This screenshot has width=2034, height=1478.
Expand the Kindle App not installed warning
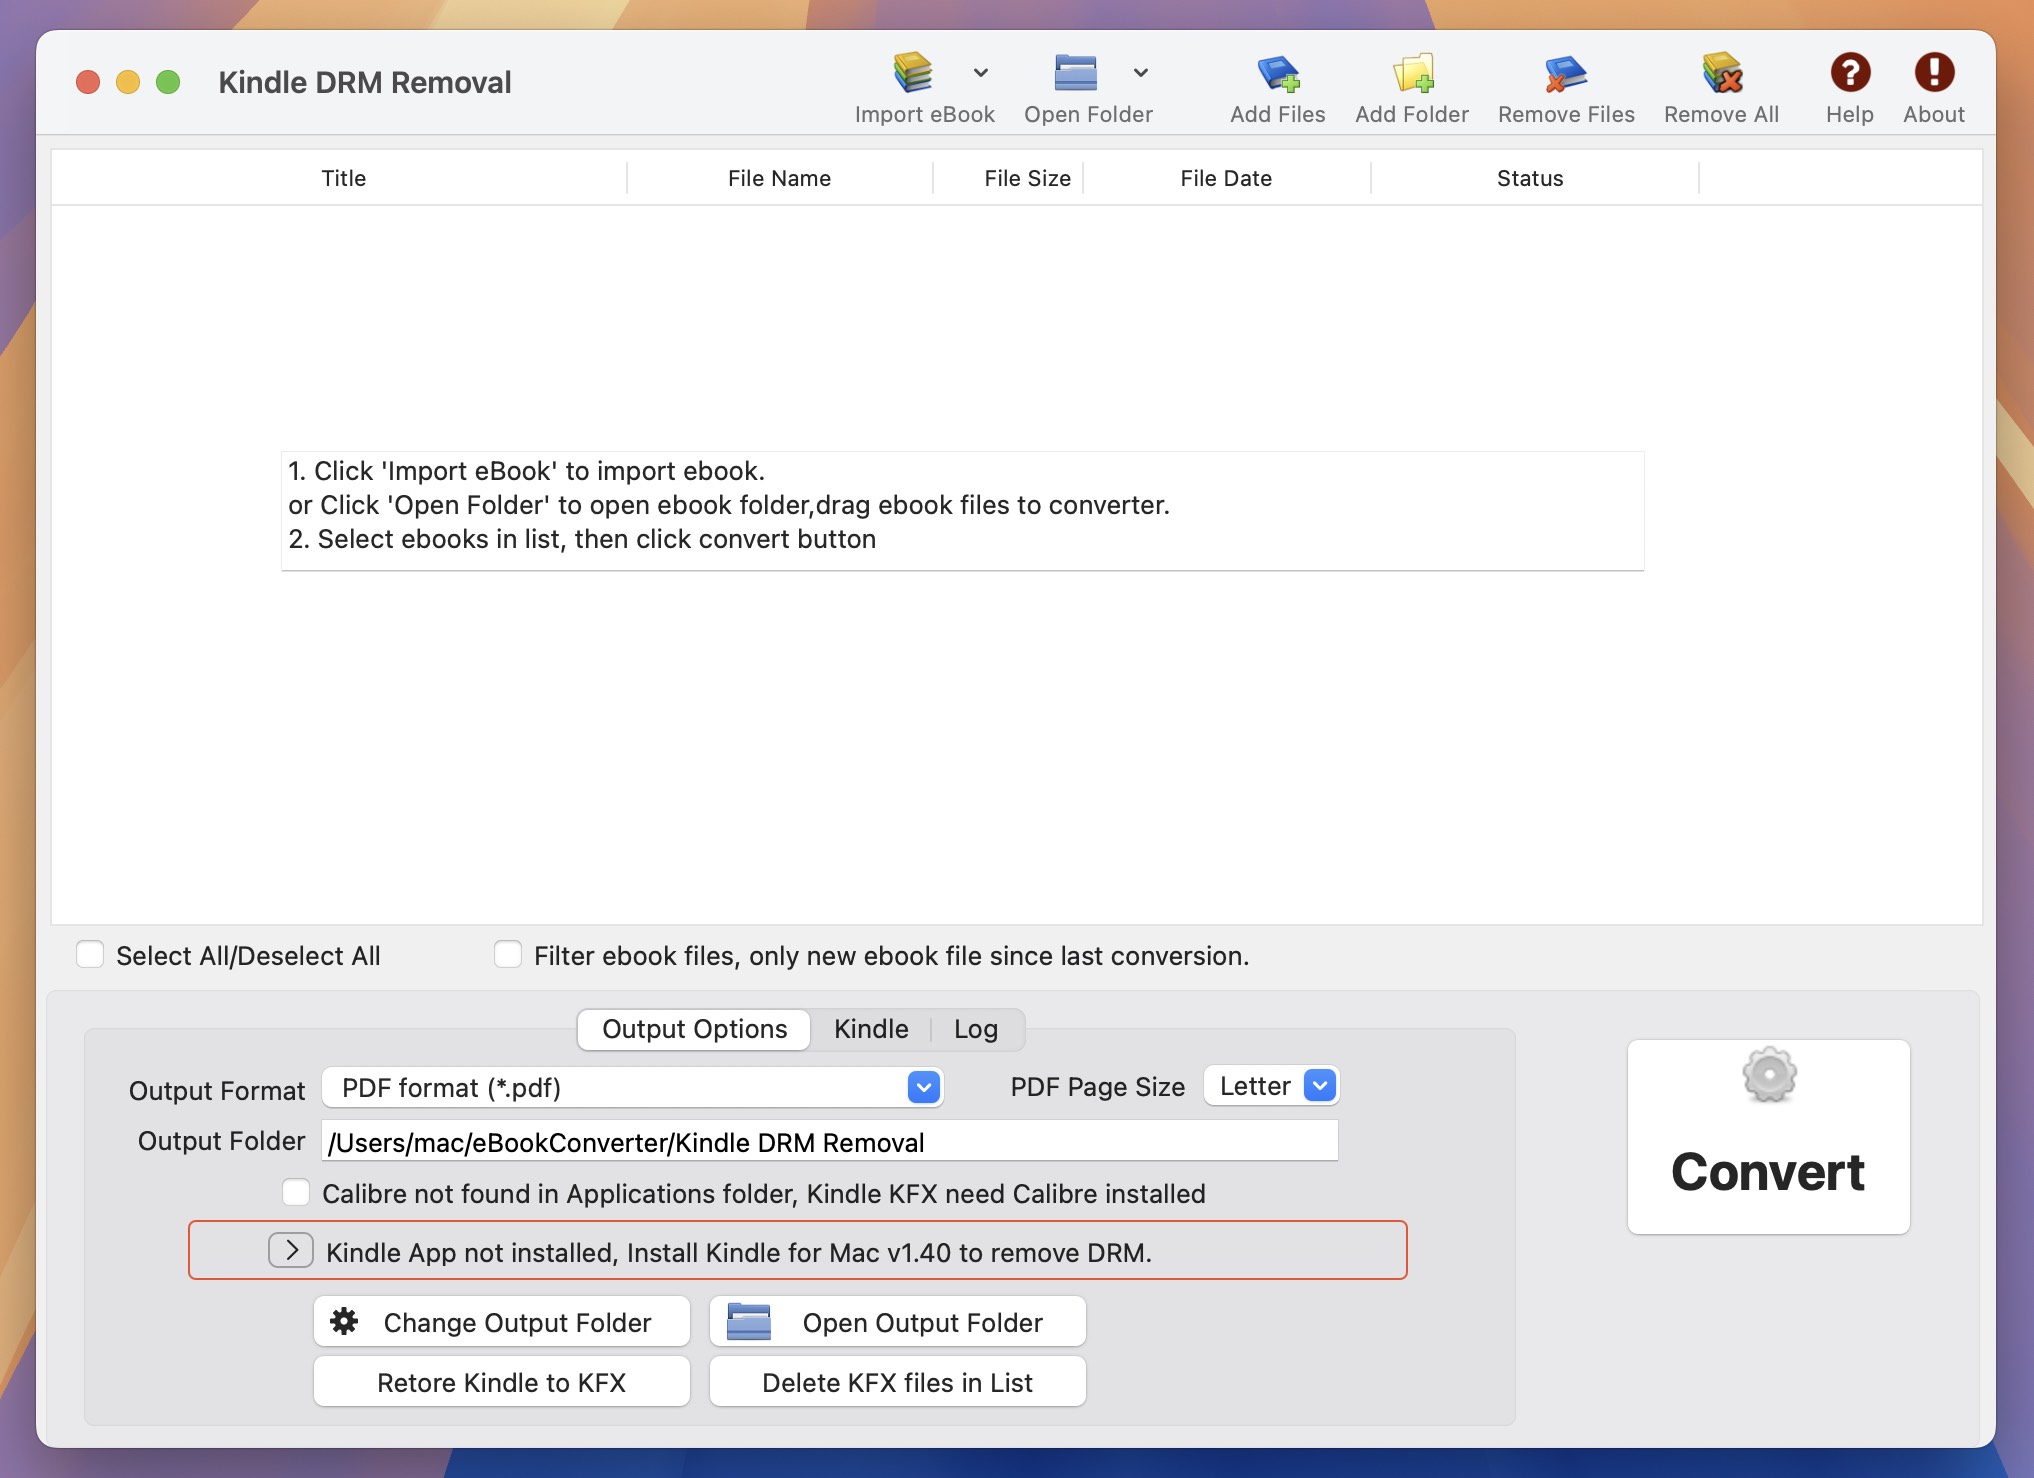[291, 1250]
